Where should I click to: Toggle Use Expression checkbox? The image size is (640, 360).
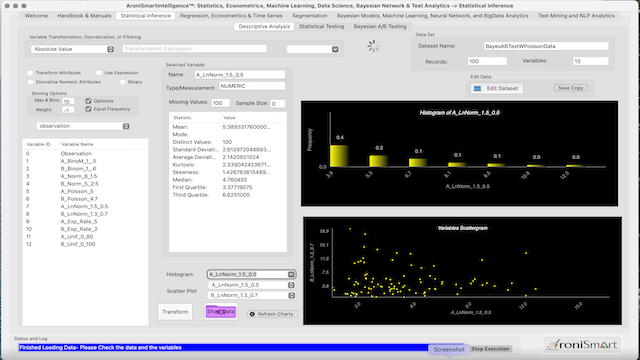click(x=99, y=73)
